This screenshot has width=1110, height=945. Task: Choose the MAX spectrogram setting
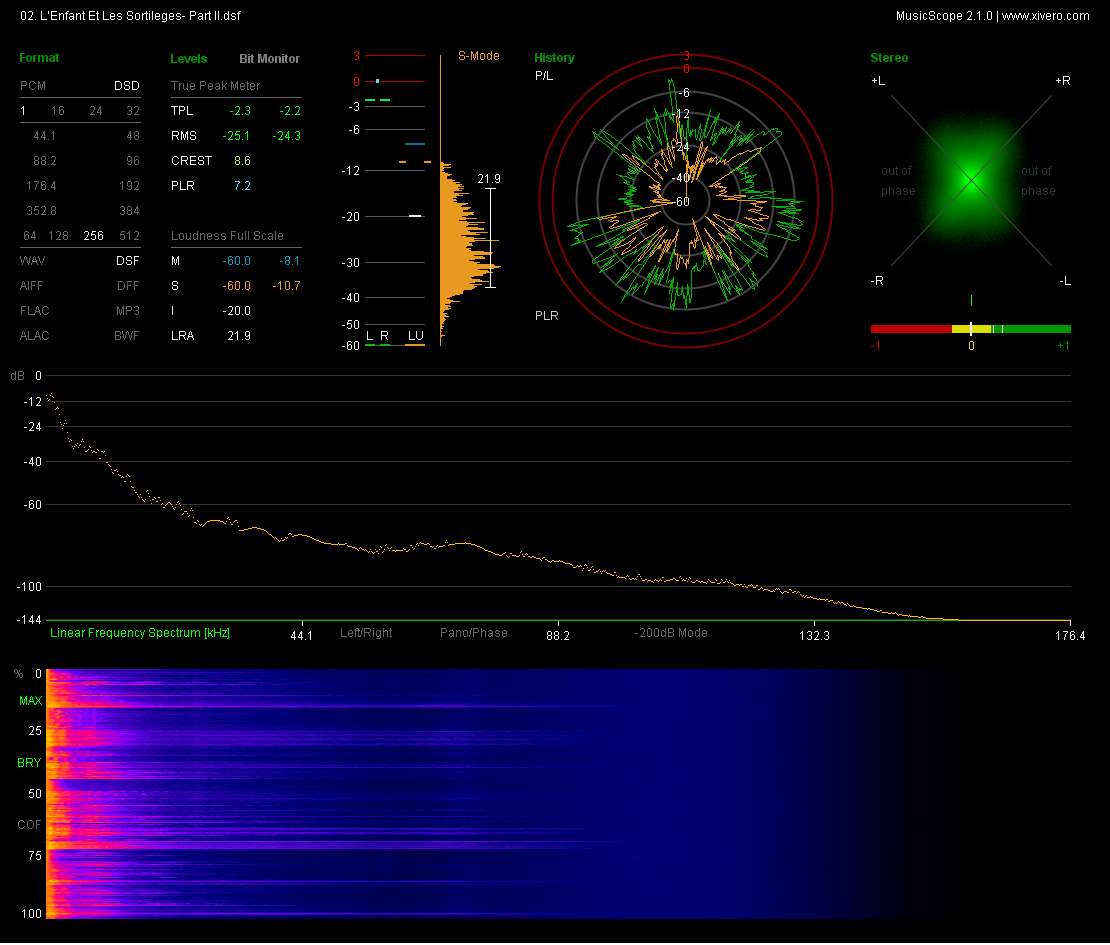[30, 702]
